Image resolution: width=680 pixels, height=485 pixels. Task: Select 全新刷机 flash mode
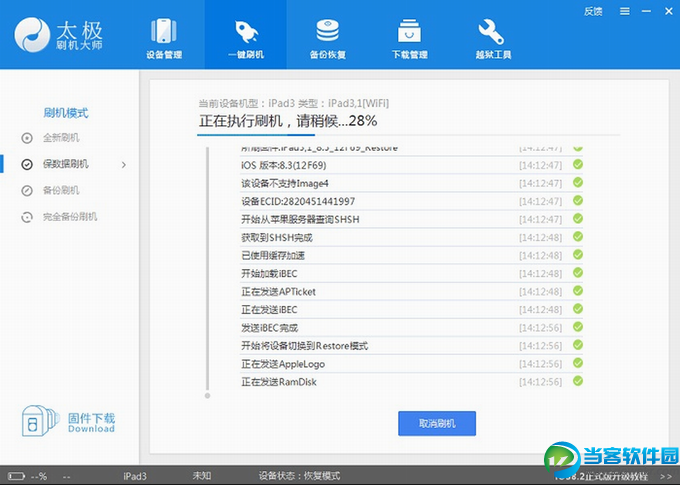[60, 138]
